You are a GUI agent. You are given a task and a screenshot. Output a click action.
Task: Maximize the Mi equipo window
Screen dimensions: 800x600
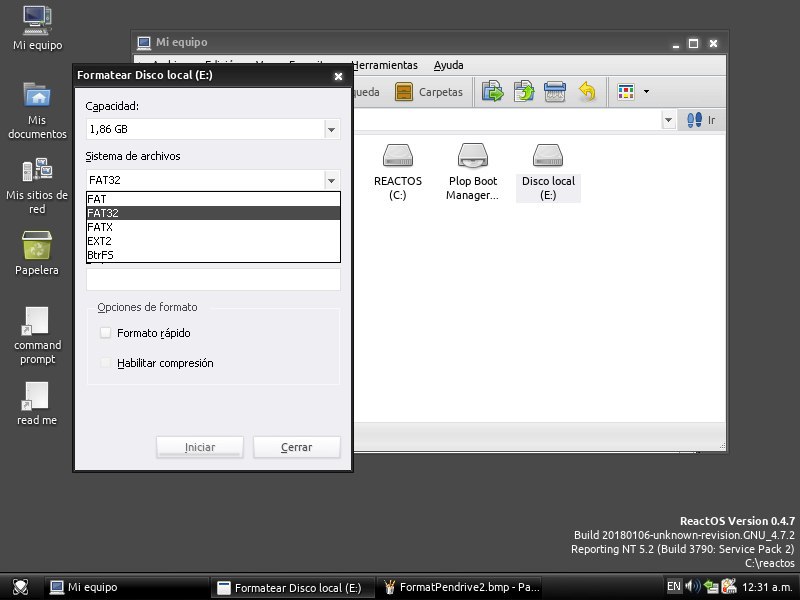click(693, 44)
